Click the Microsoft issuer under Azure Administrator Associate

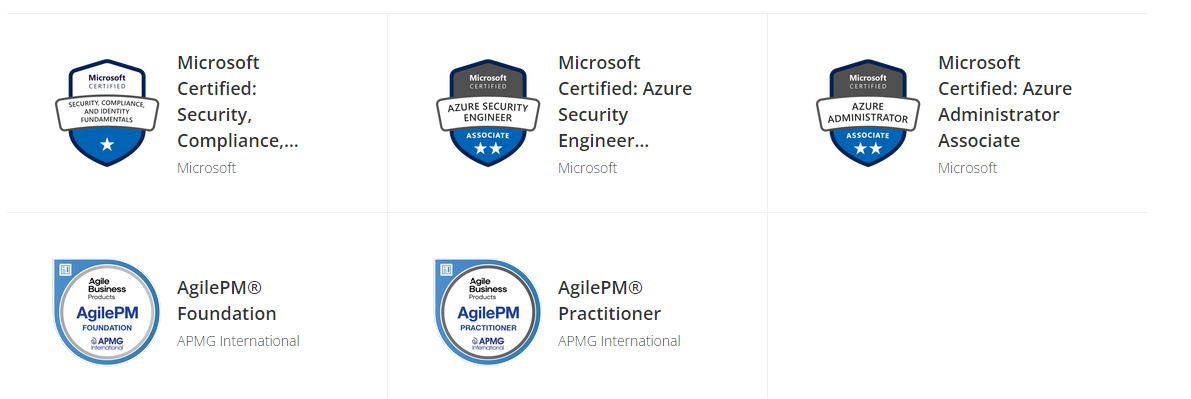click(x=967, y=168)
